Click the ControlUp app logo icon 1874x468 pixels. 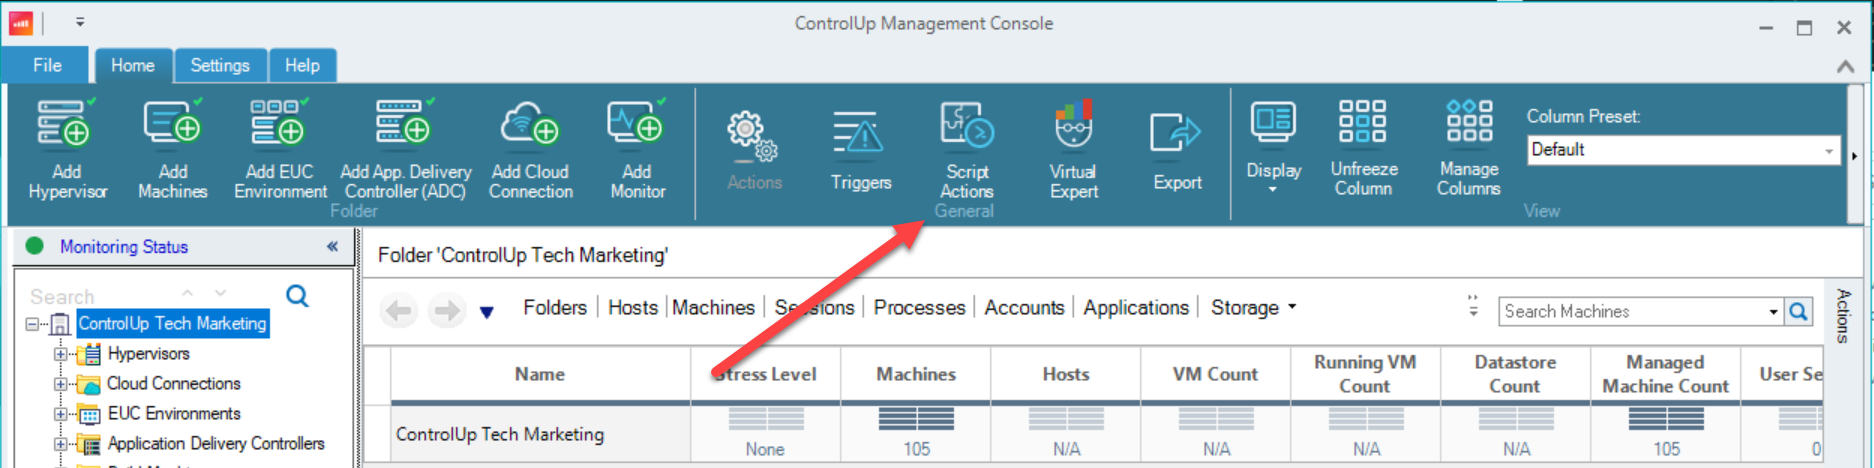(21, 23)
